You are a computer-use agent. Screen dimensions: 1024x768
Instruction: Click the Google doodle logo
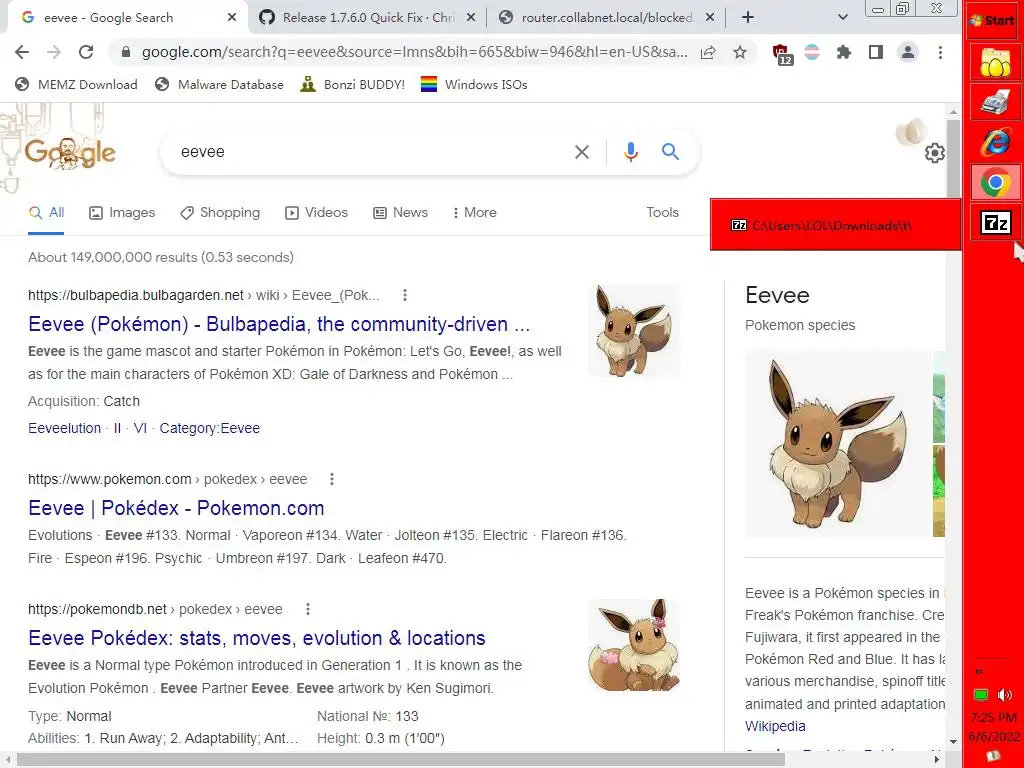pos(70,153)
